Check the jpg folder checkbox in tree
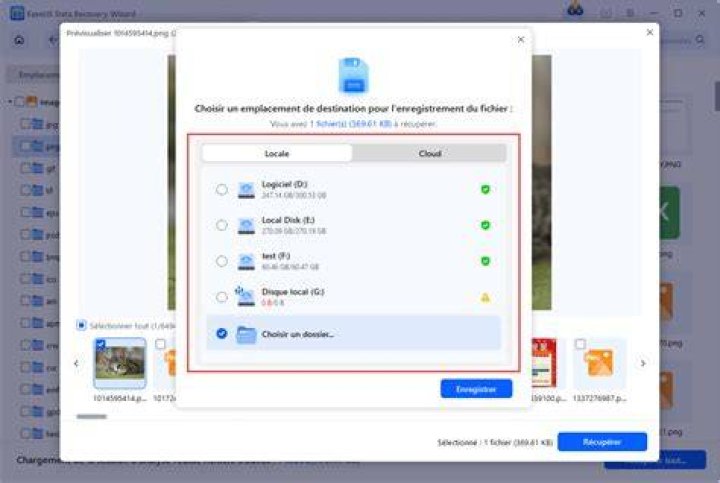720x483 pixels. (x=26, y=124)
